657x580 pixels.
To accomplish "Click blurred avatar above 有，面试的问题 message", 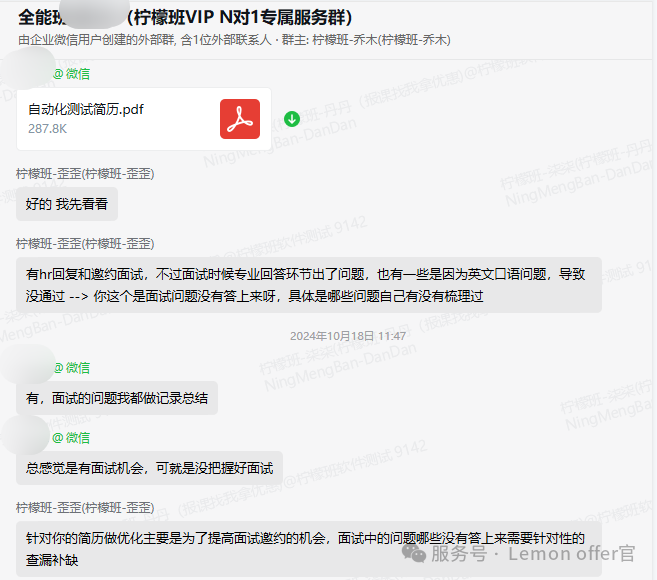I will (x=27, y=368).
